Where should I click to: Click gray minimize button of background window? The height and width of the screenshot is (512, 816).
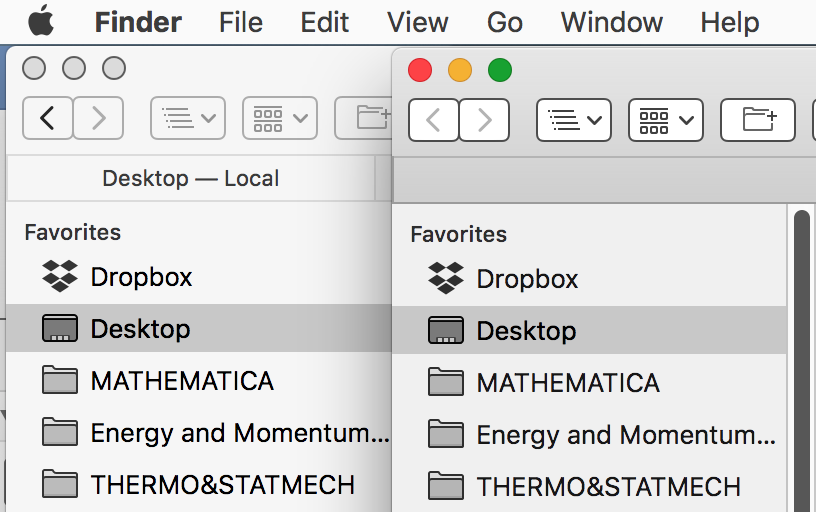(x=74, y=68)
